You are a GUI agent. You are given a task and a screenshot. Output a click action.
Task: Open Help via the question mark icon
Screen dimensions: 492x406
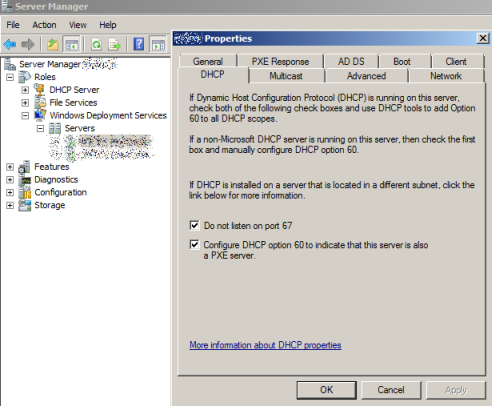coord(139,44)
